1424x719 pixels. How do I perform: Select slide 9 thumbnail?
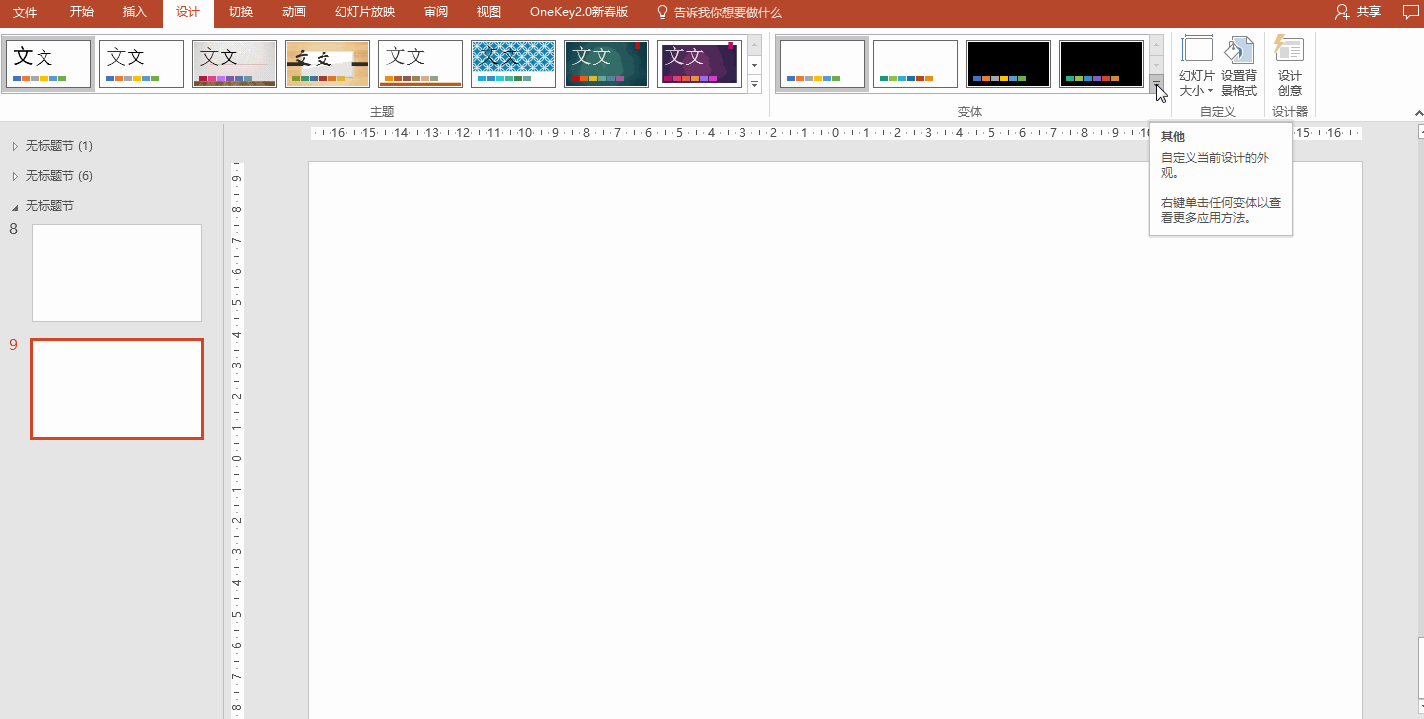(x=117, y=389)
